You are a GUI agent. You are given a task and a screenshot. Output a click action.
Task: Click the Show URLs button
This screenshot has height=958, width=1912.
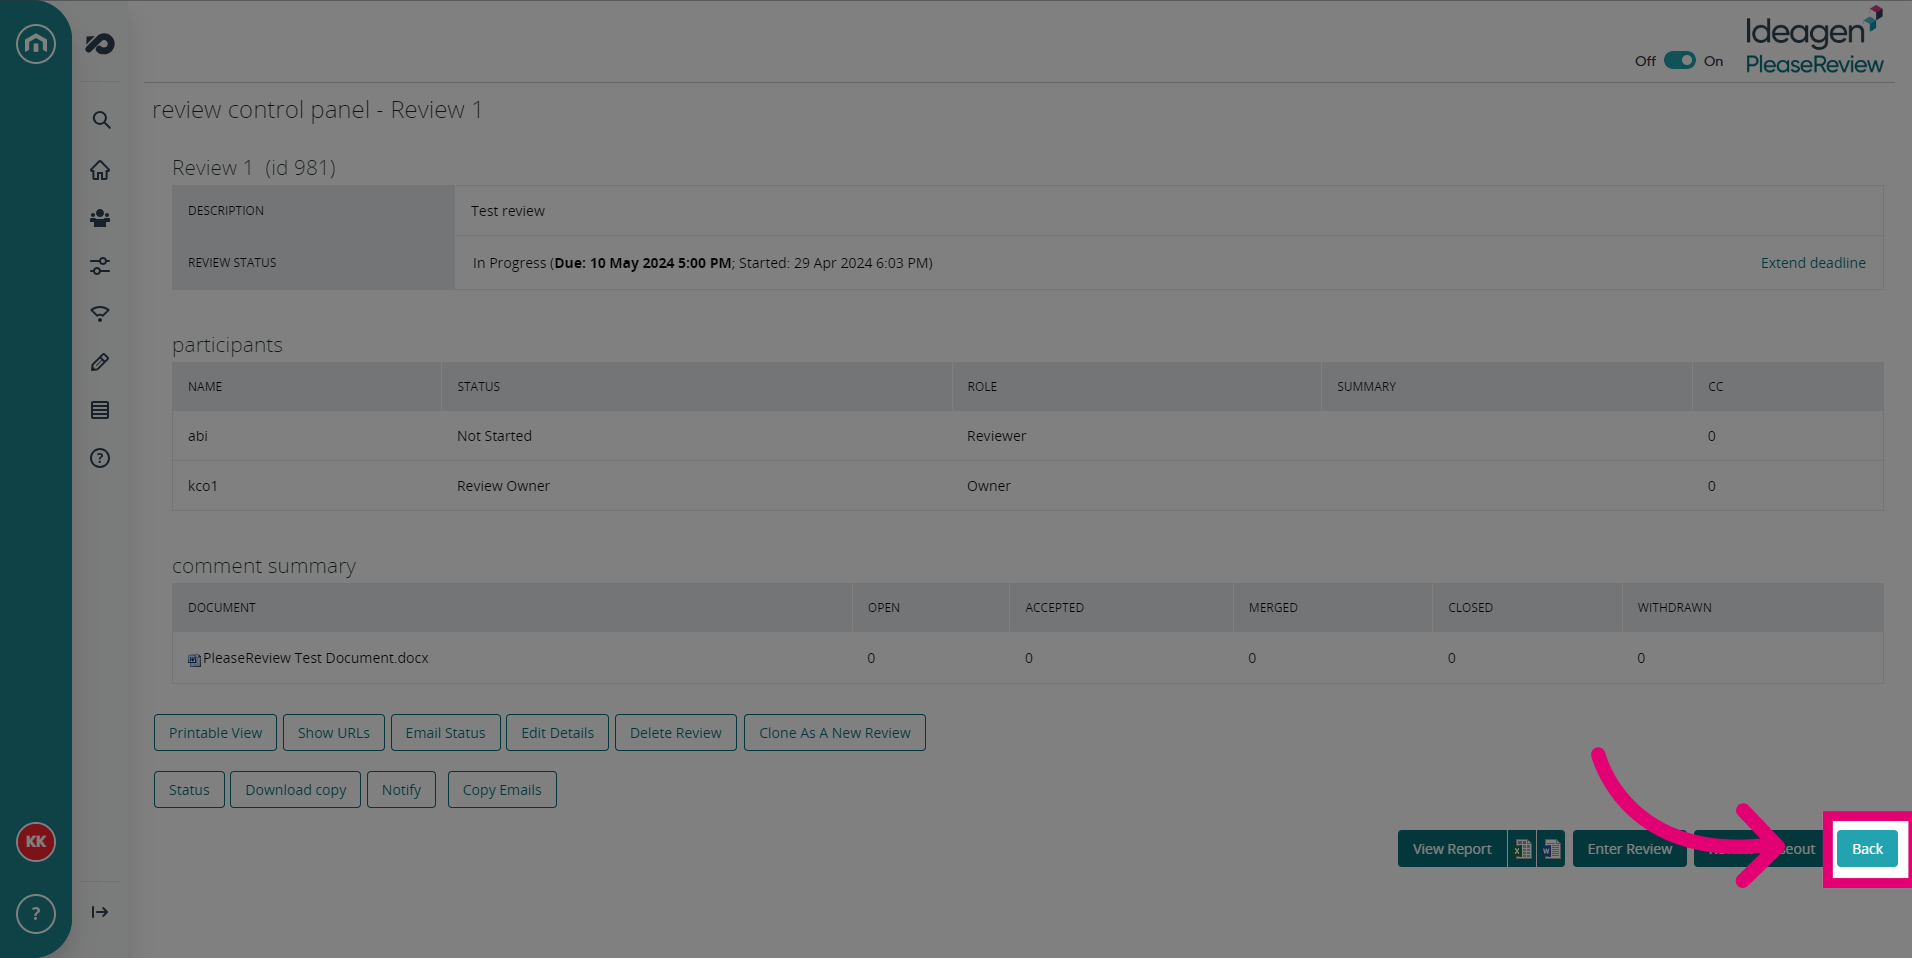pyautogui.click(x=334, y=733)
